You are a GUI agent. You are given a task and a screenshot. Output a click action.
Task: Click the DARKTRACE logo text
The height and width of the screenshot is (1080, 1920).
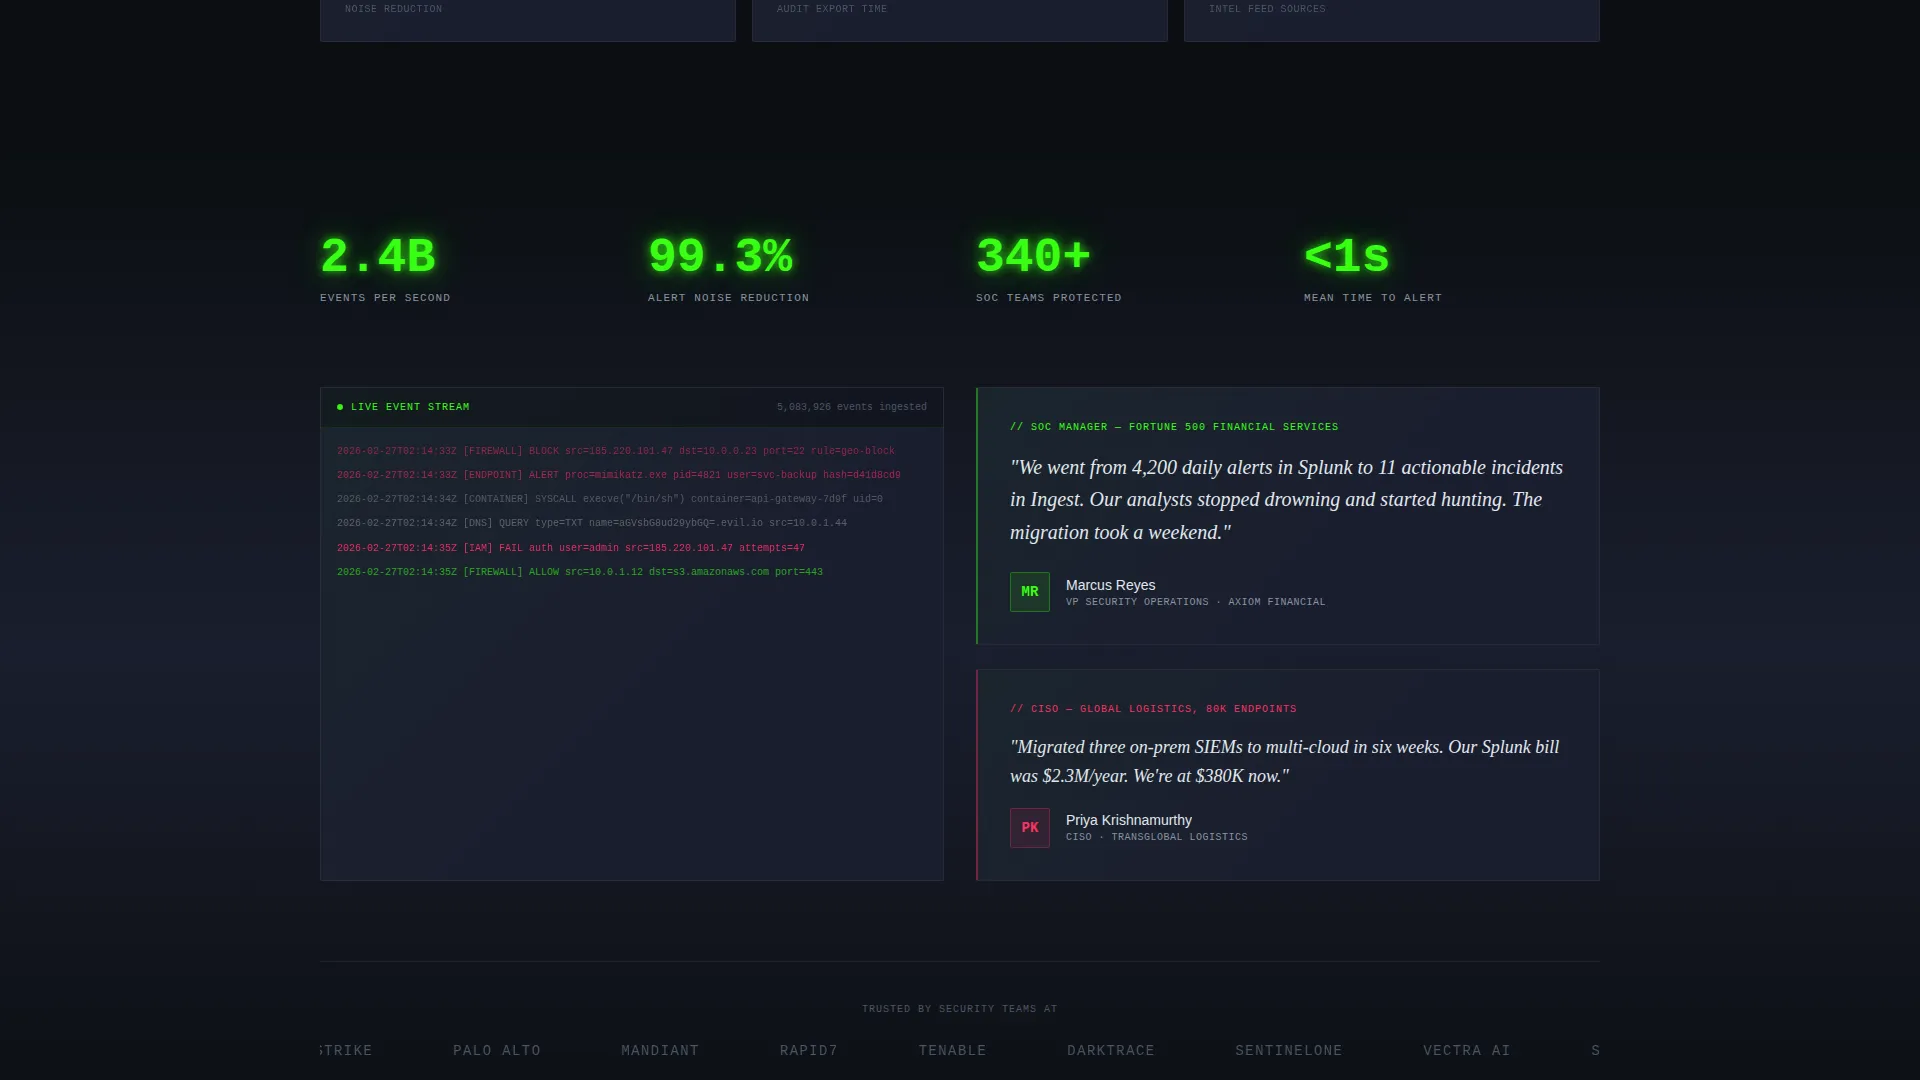point(1111,1051)
